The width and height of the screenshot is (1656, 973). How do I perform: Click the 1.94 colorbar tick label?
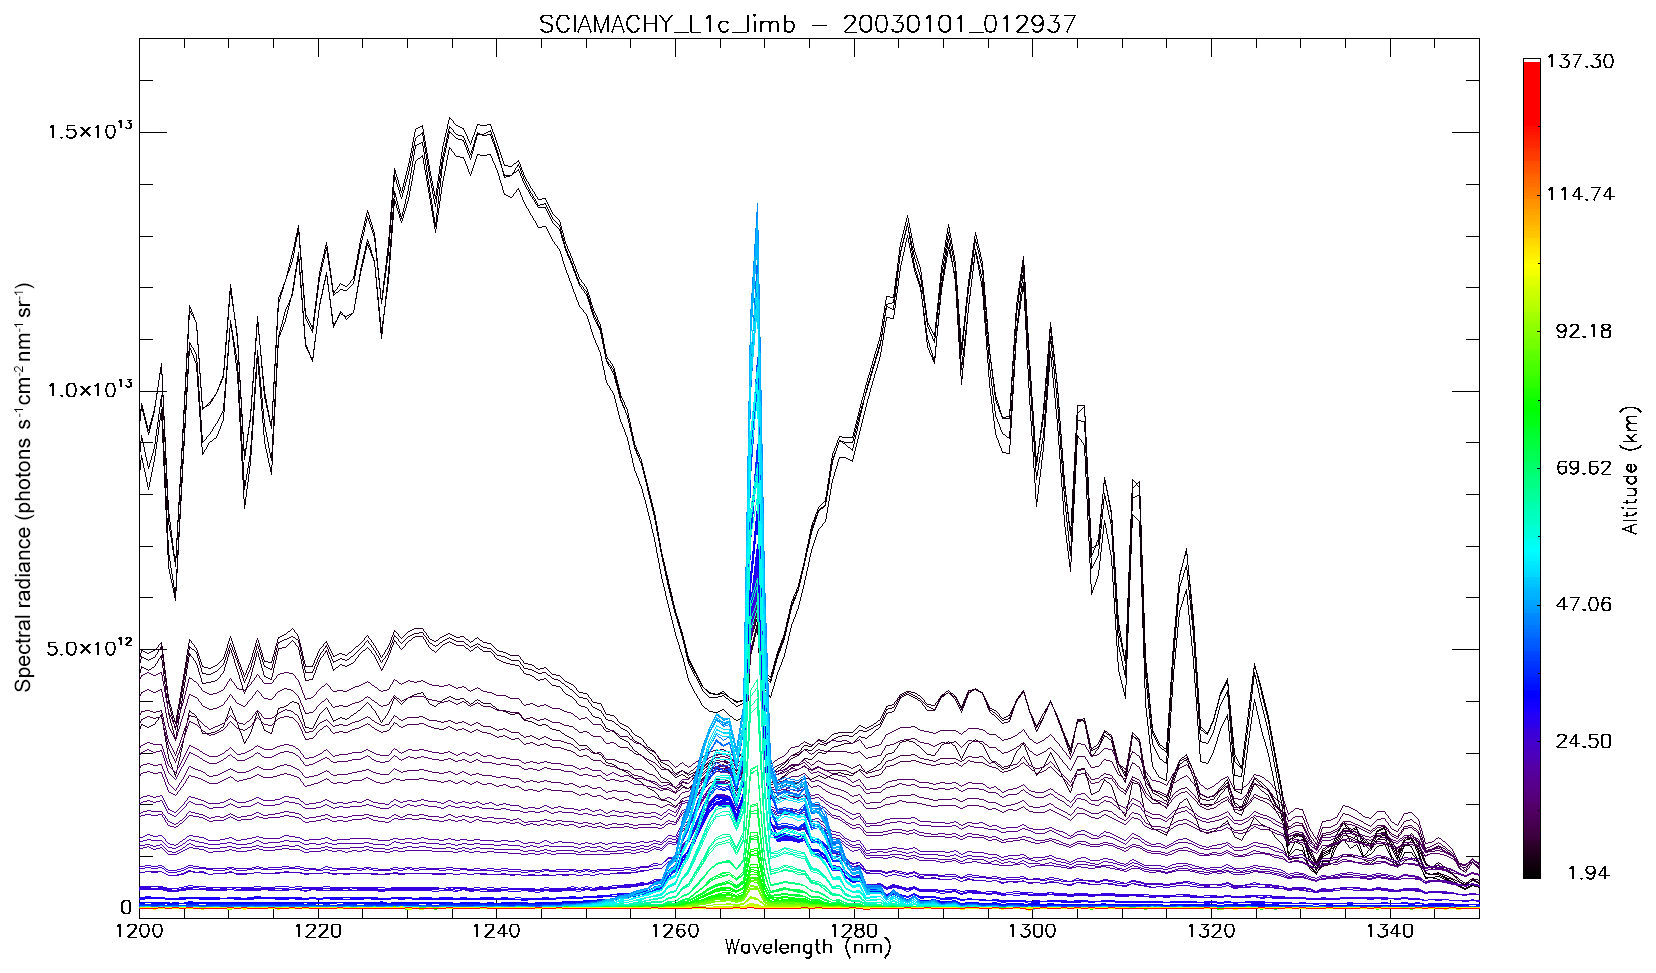click(1588, 873)
